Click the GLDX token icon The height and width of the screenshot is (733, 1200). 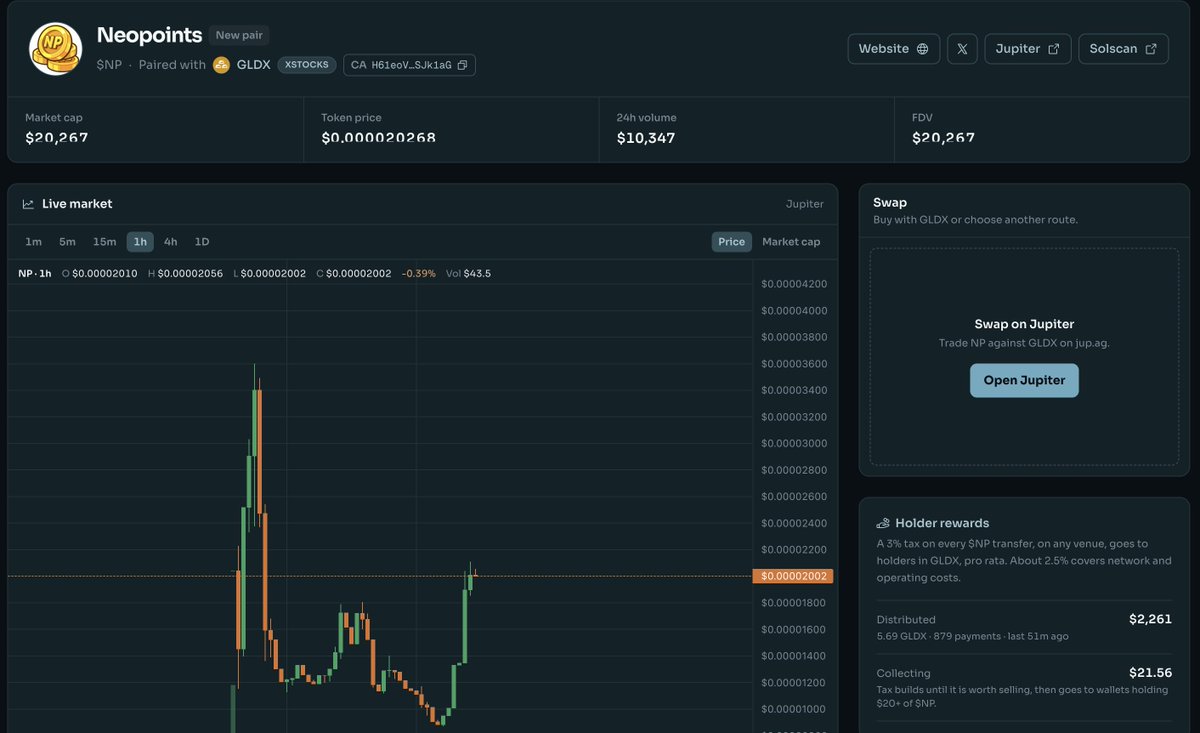click(222, 65)
